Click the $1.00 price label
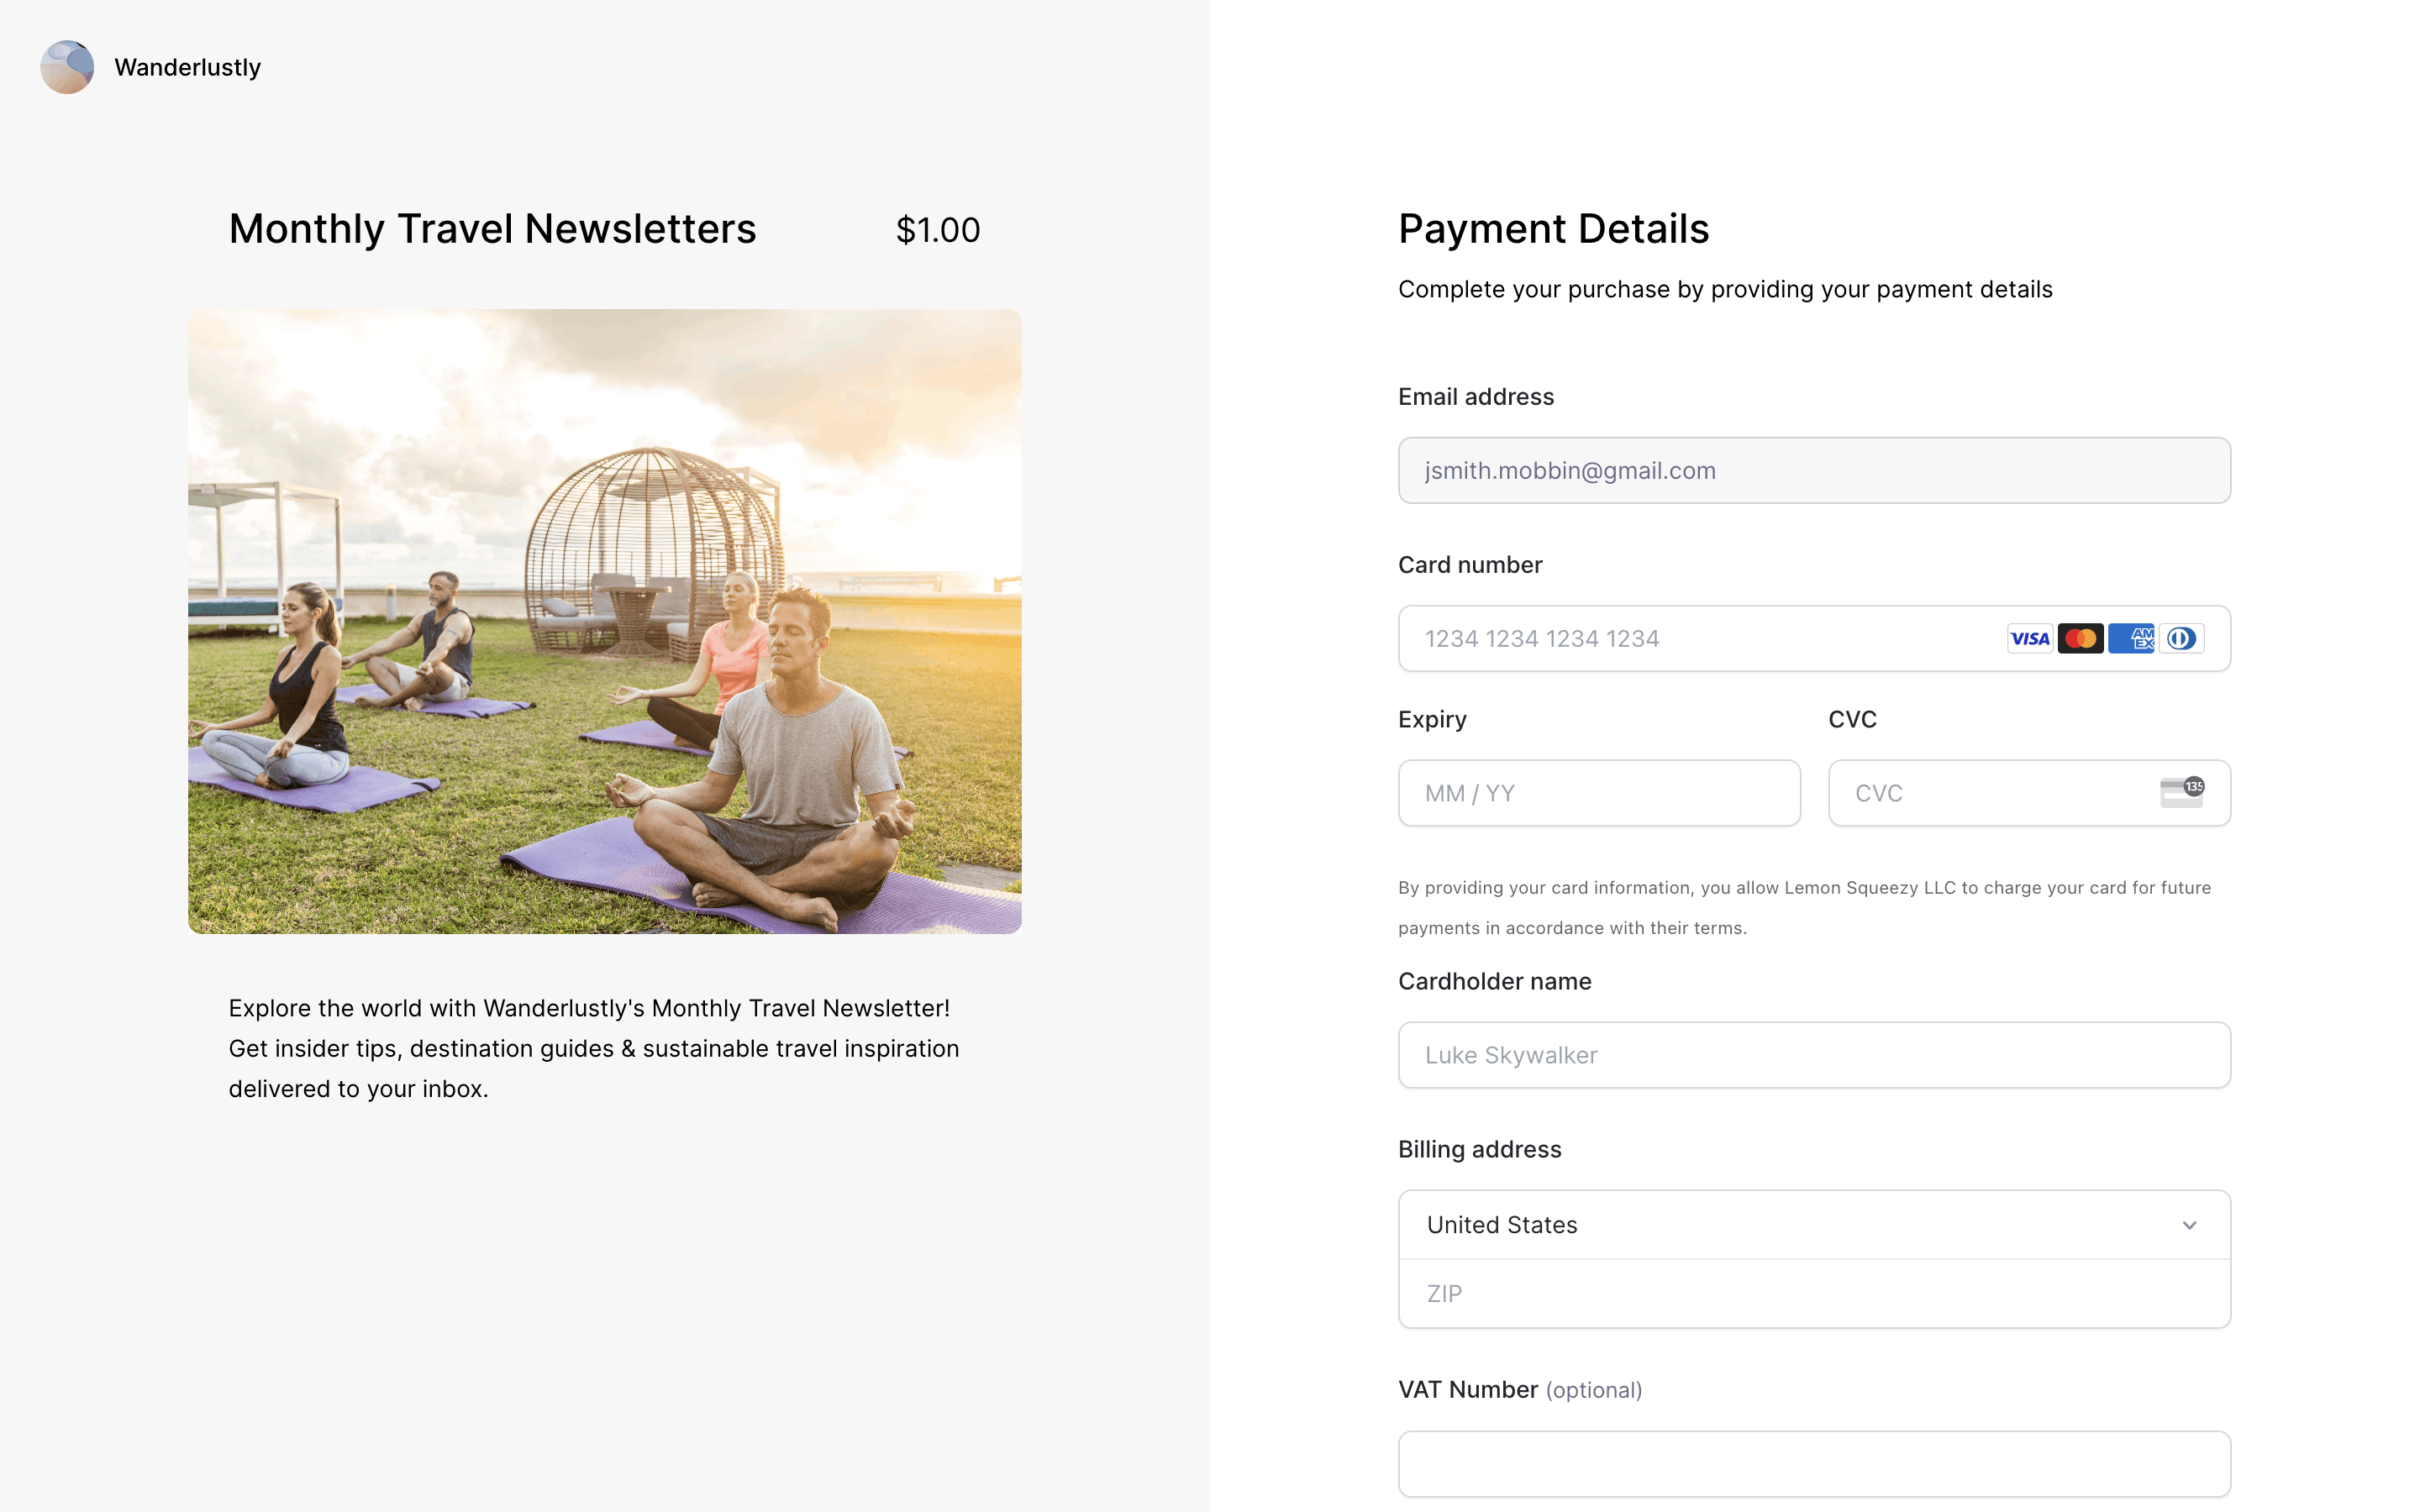Viewport: 2420px width, 1512px height. [x=937, y=230]
